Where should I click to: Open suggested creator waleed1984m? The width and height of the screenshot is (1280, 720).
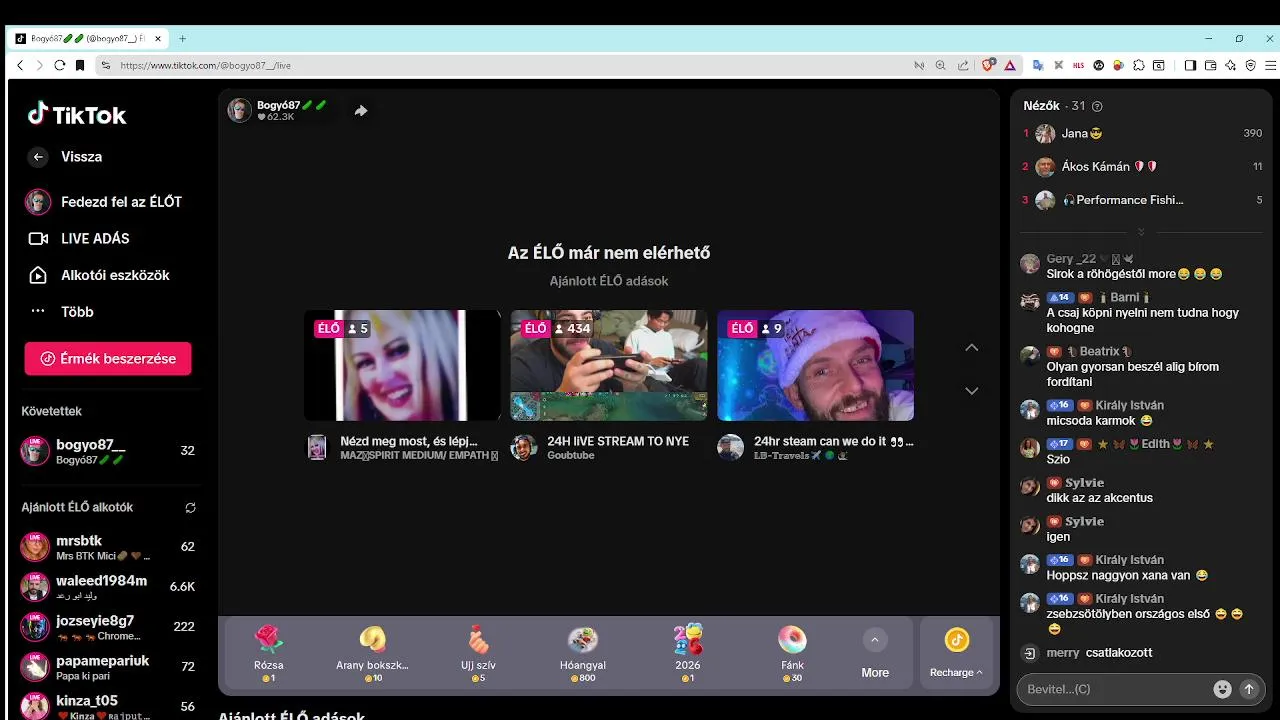coord(108,587)
